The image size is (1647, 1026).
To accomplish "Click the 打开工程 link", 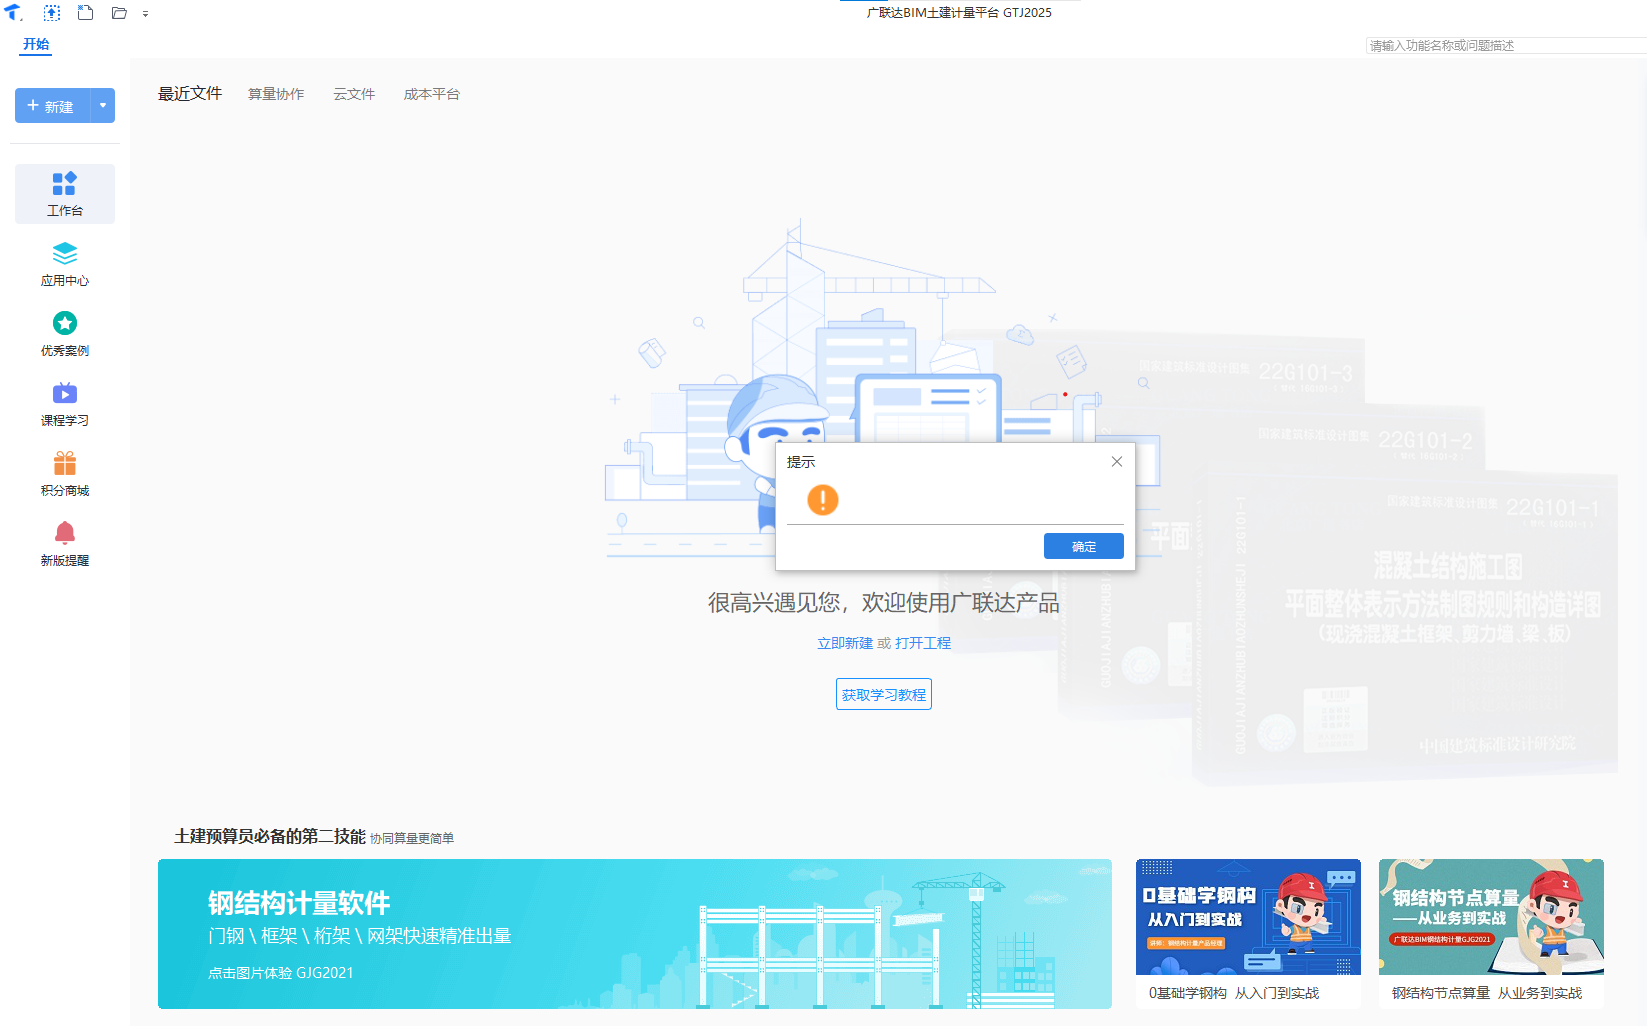I will pyautogui.click(x=923, y=643).
